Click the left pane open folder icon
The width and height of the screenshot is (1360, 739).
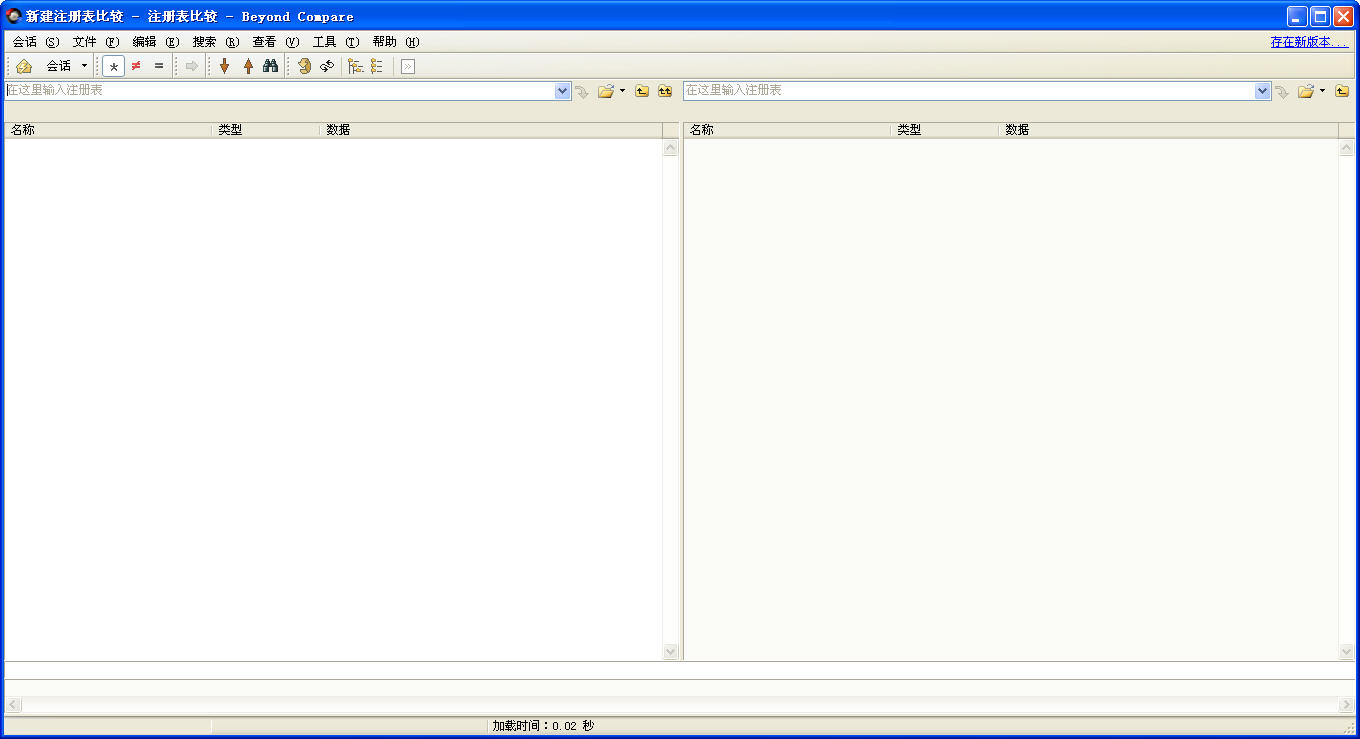[x=605, y=91]
